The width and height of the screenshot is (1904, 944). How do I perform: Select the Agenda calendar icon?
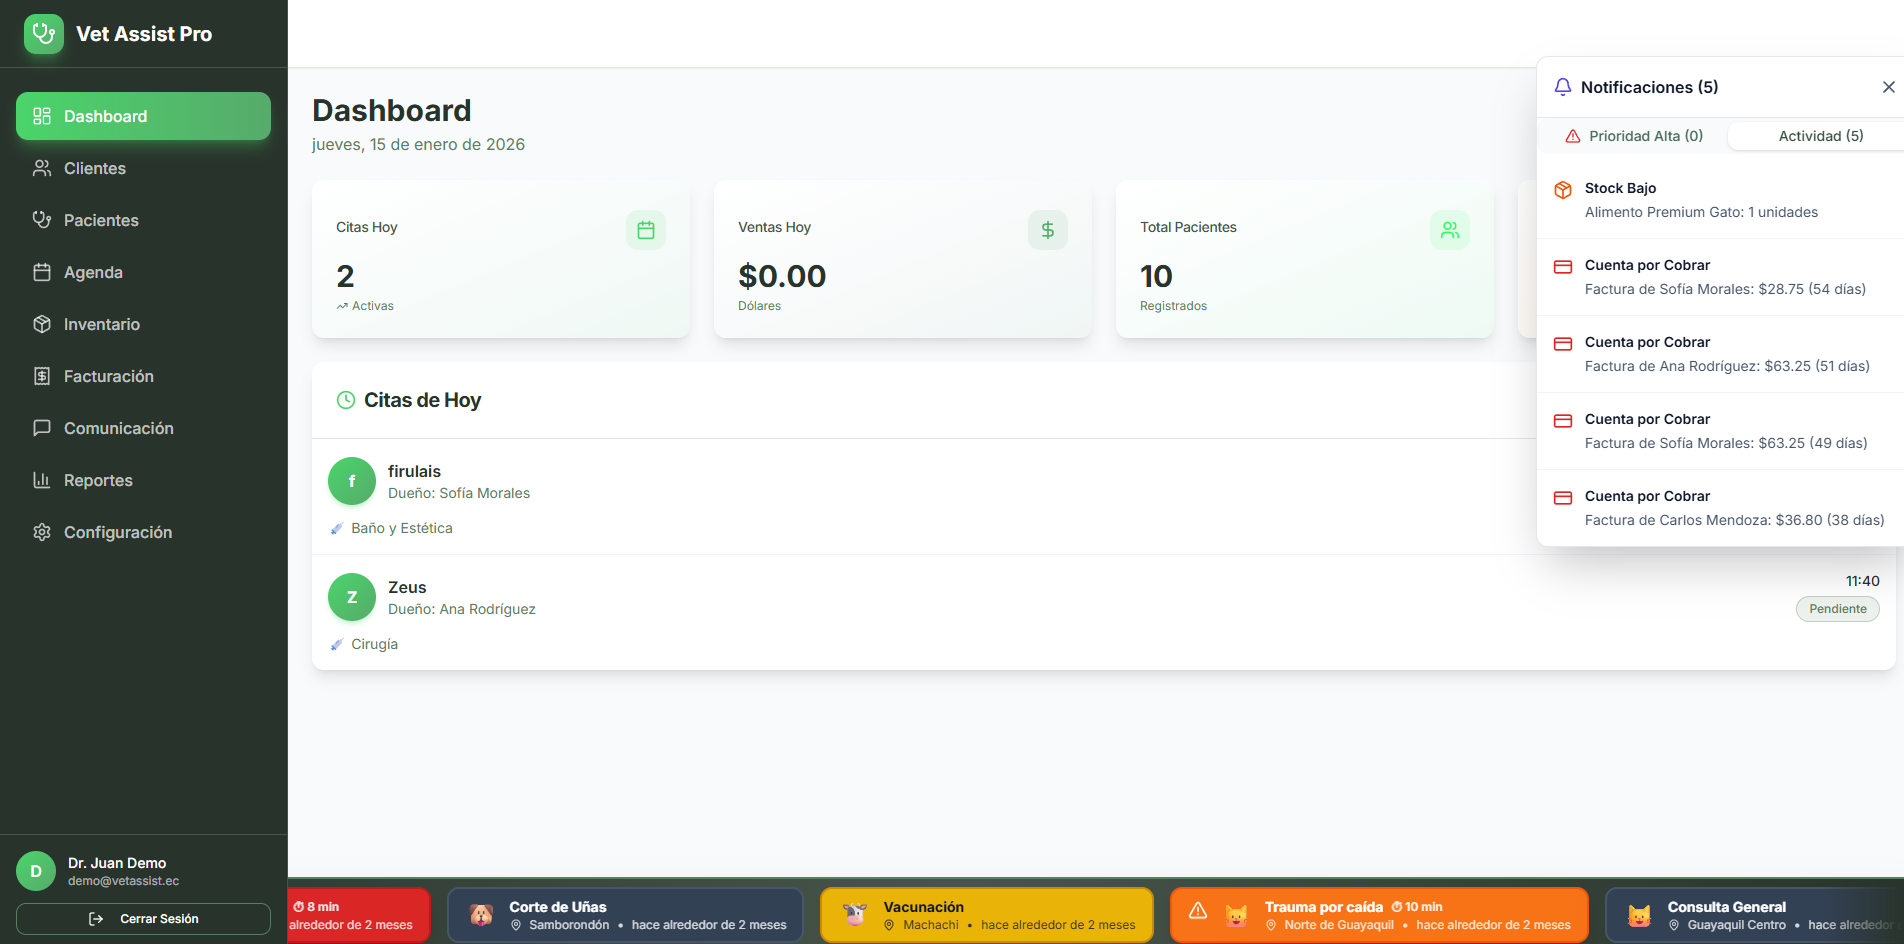pyautogui.click(x=42, y=272)
